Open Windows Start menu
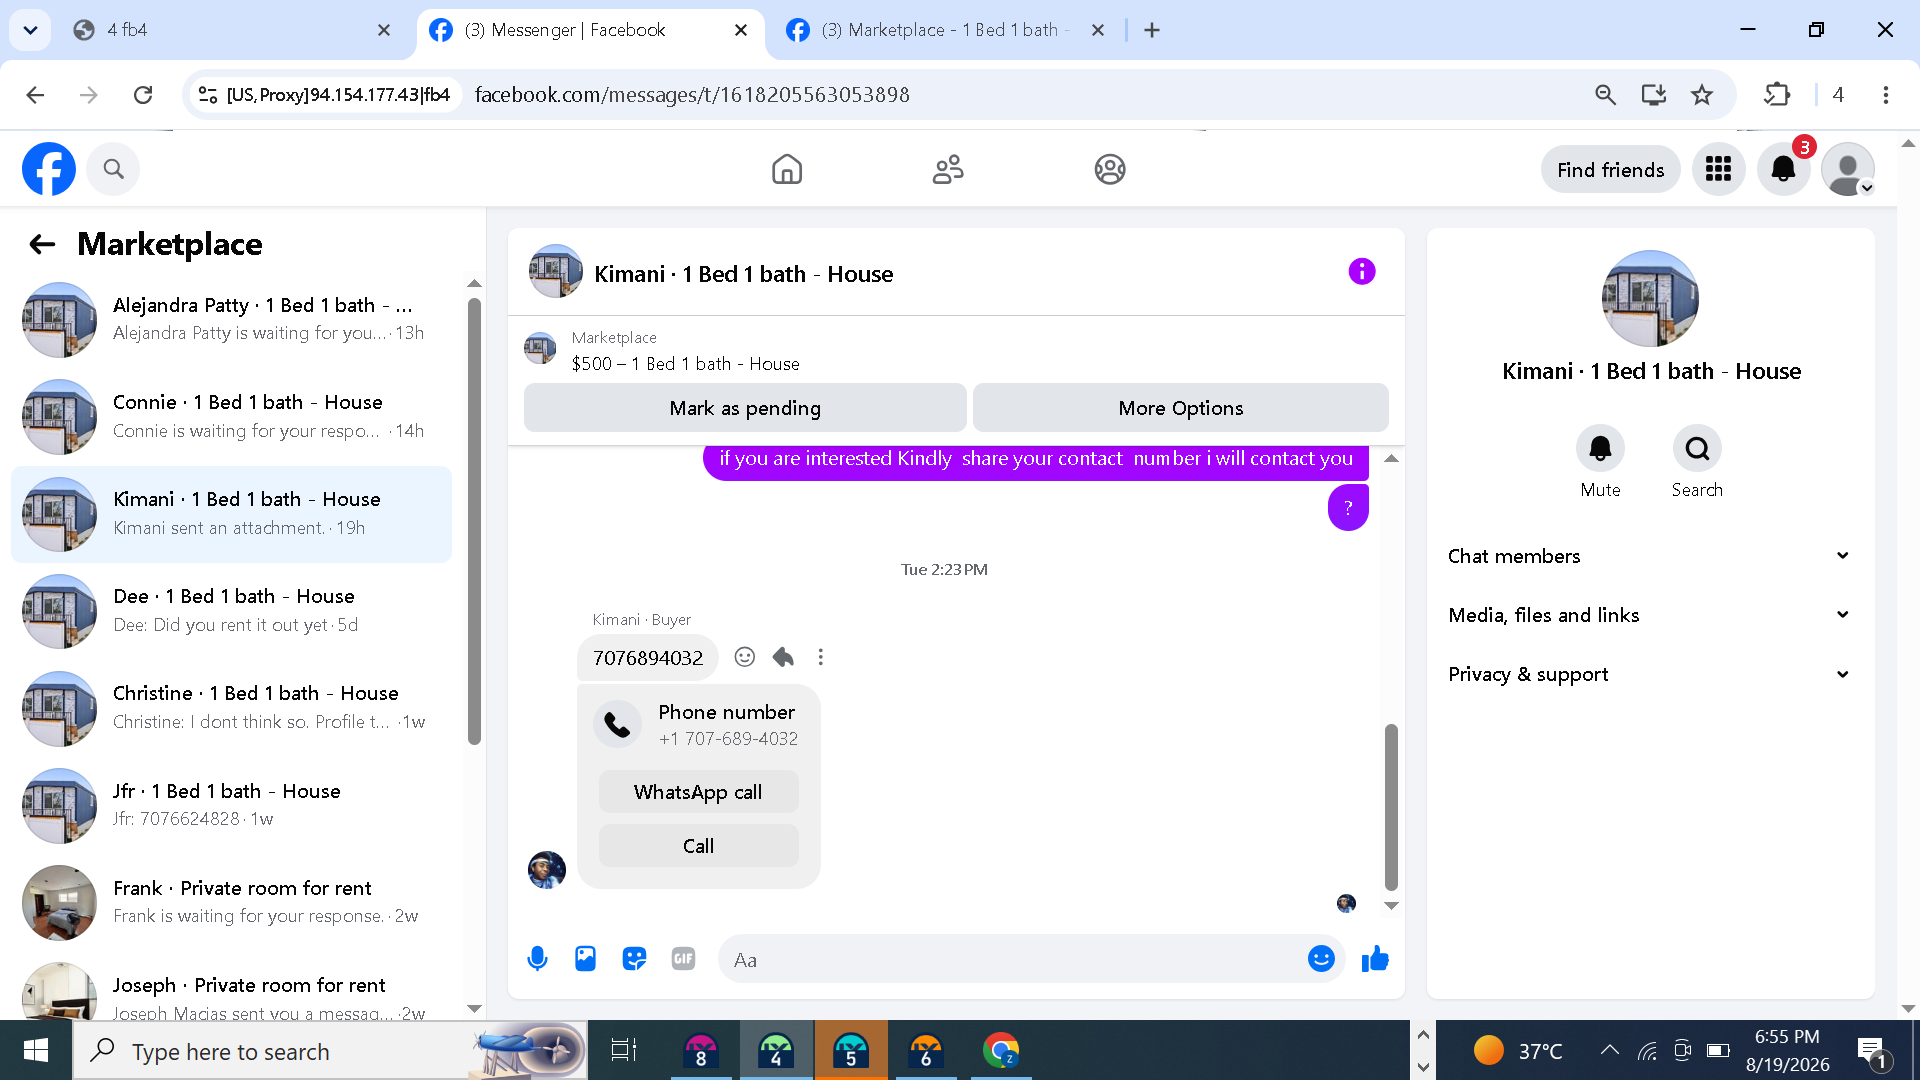1920x1080 pixels. point(36,1050)
